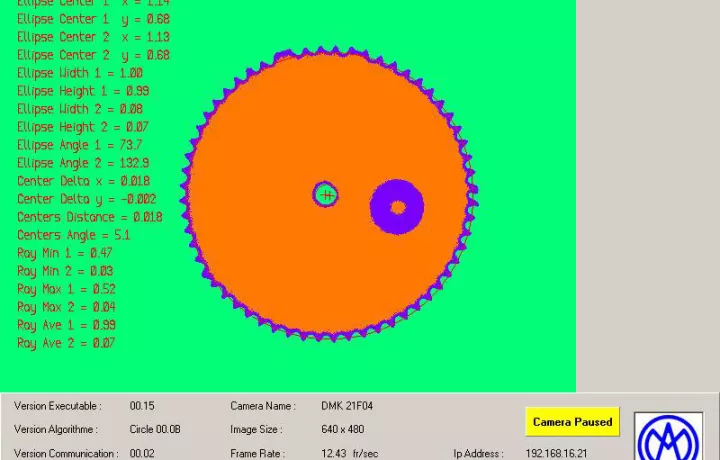
Task: Click the Version Communication value 00.02
Action: [x=142, y=453]
